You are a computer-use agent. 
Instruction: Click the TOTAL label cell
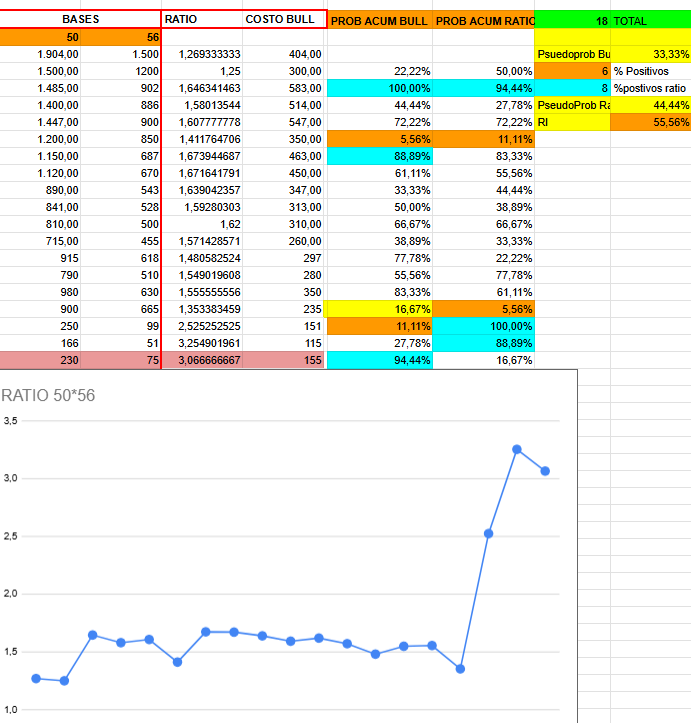click(650, 21)
